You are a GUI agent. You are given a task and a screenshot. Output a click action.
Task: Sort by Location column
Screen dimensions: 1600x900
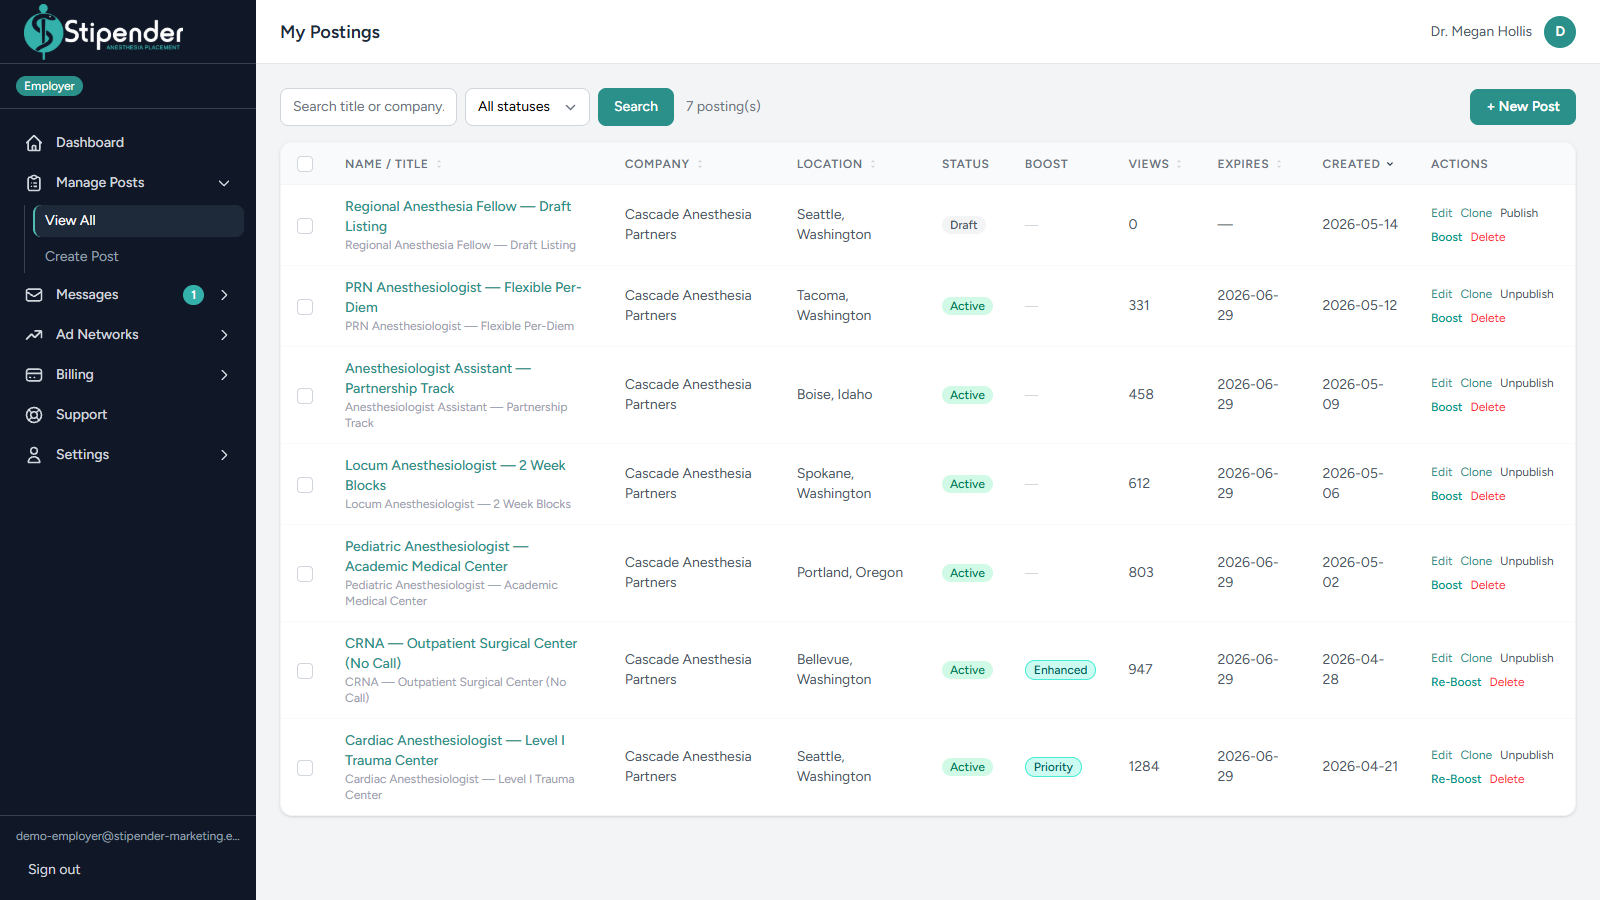[836, 164]
